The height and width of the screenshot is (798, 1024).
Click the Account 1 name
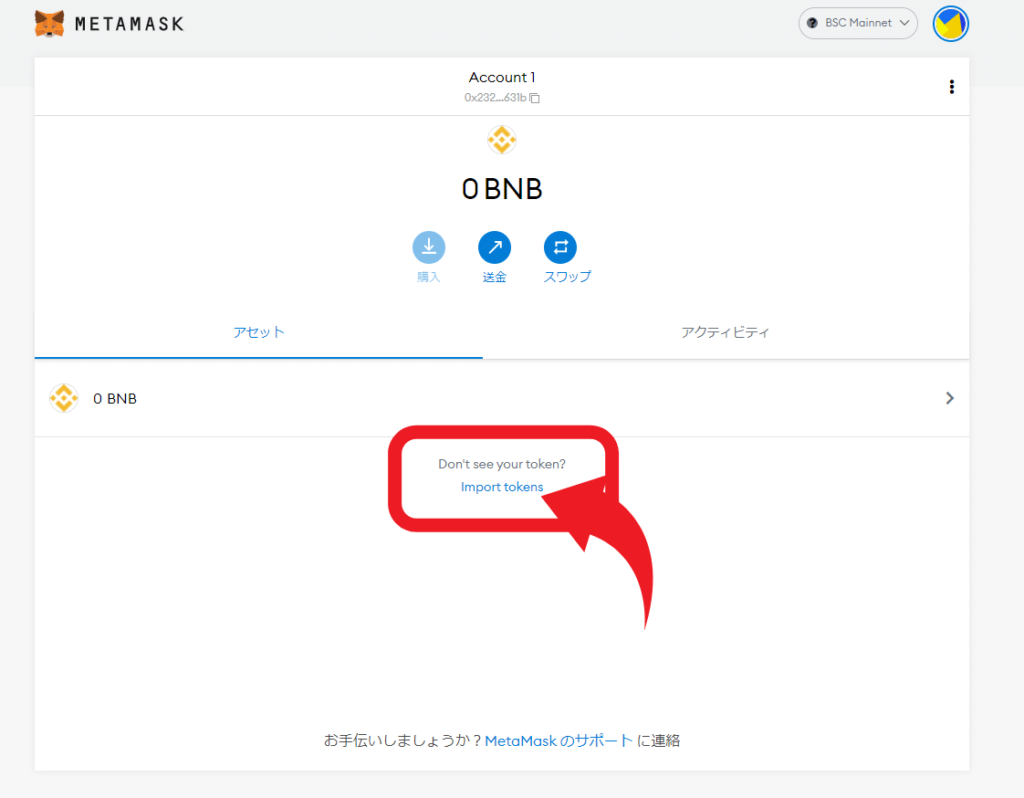[502, 77]
